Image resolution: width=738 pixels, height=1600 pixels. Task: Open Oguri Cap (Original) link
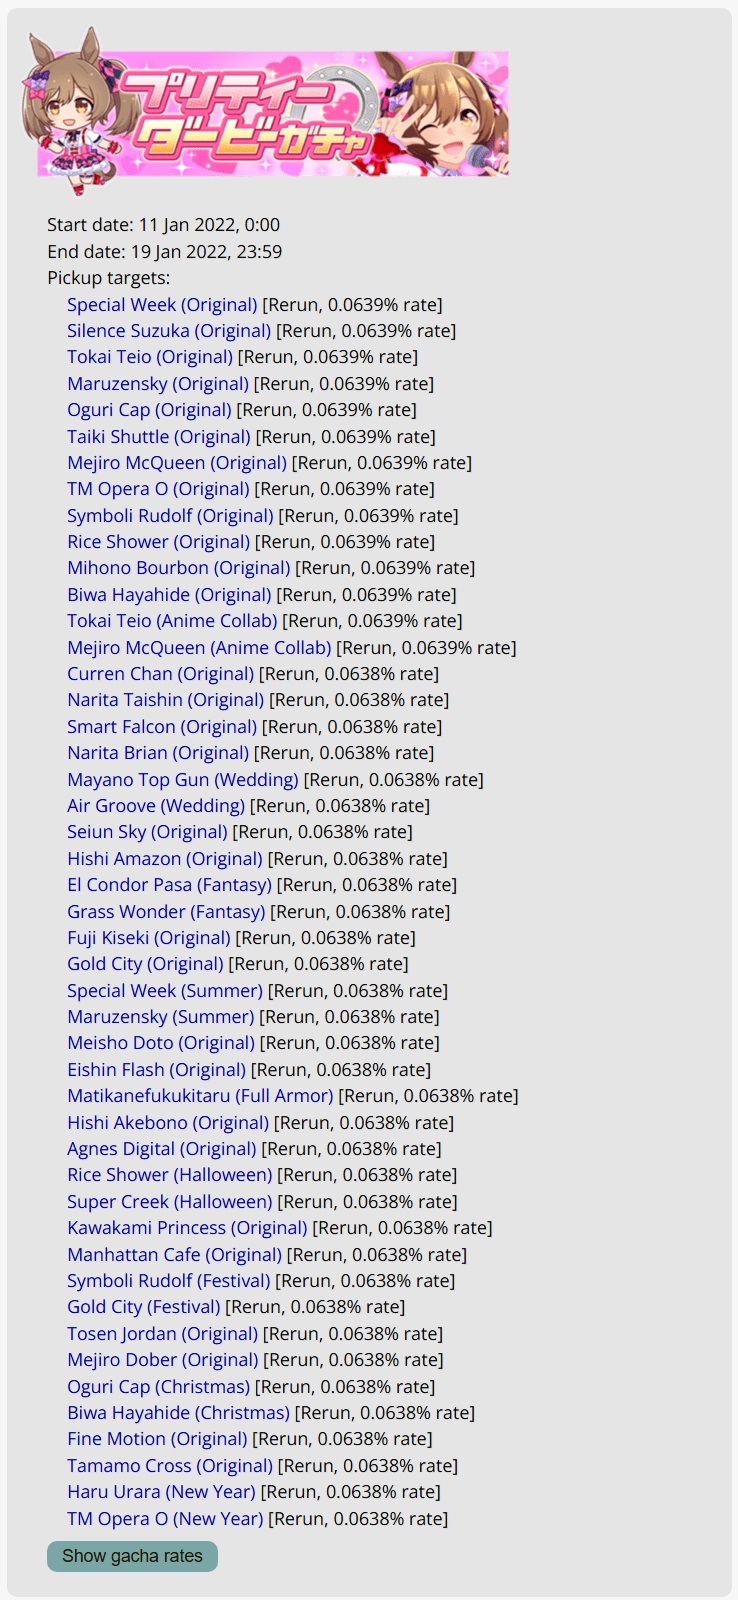pos(149,410)
